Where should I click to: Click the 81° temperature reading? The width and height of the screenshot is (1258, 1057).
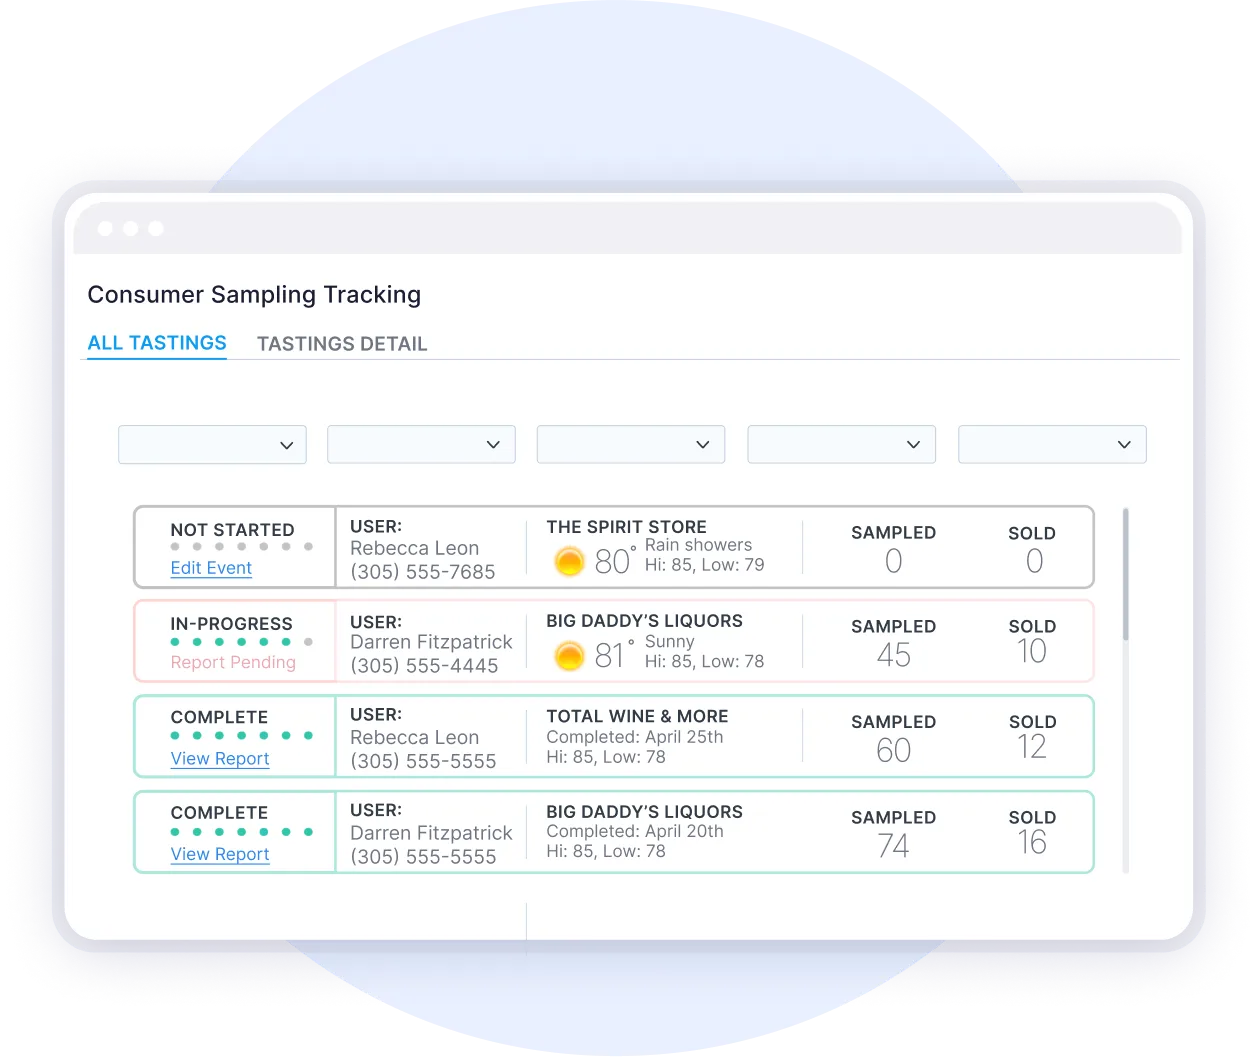[615, 654]
